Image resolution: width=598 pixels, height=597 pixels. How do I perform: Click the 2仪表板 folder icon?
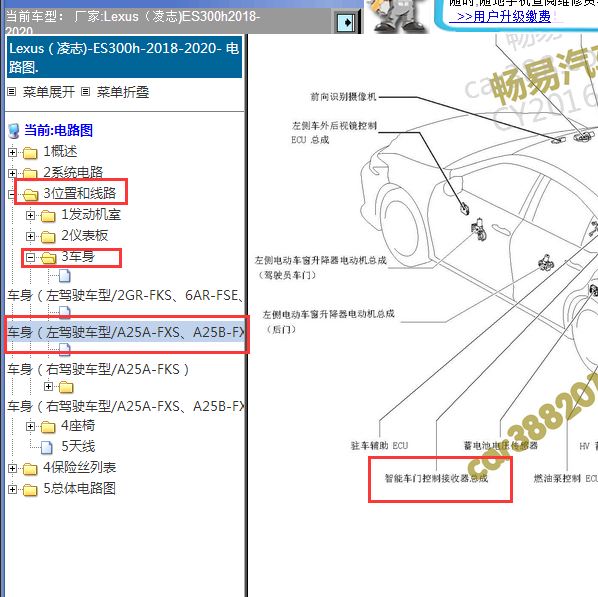pyautogui.click(x=48, y=237)
